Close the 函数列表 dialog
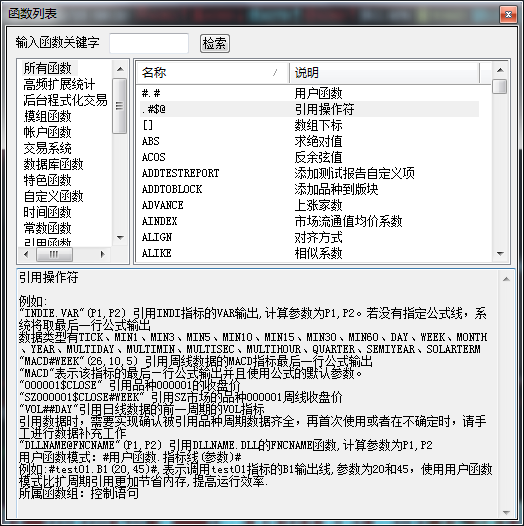Viewport: 524px width, 526px height. click(508, 14)
